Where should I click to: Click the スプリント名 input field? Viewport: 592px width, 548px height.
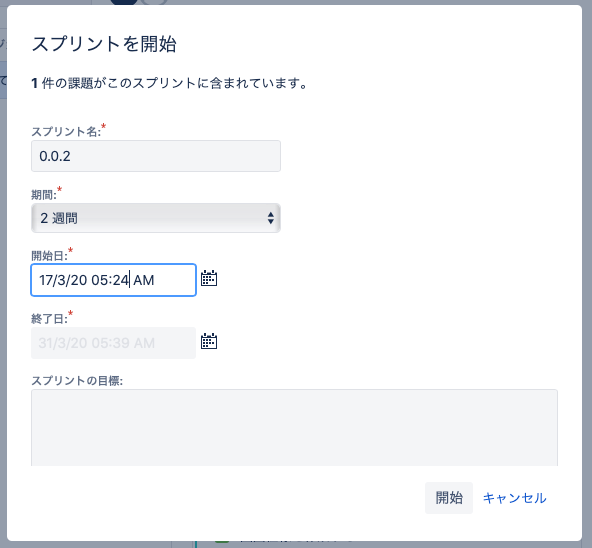156,156
